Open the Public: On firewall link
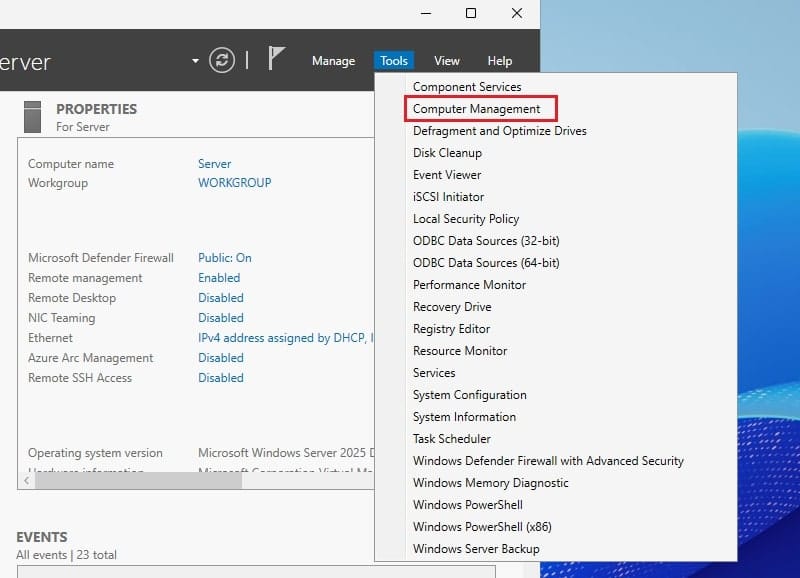This screenshot has height=578, width=800. click(225, 258)
